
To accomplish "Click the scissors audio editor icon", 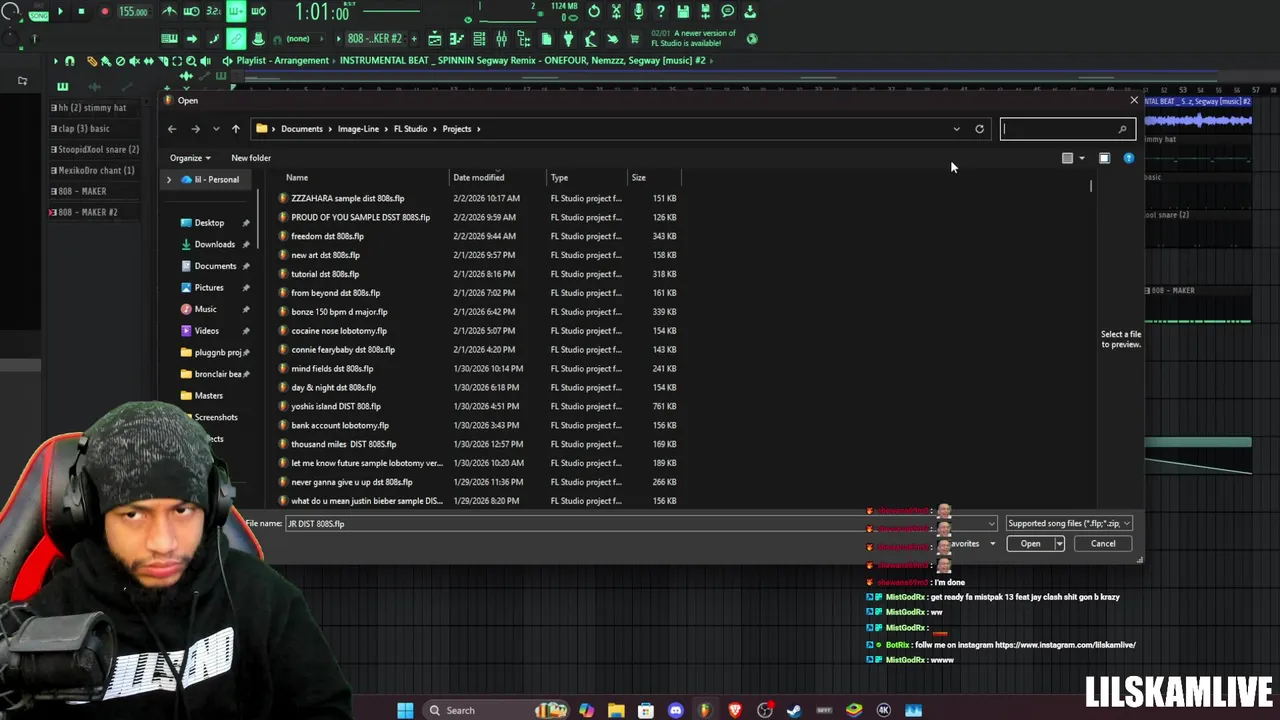I will coord(616,11).
